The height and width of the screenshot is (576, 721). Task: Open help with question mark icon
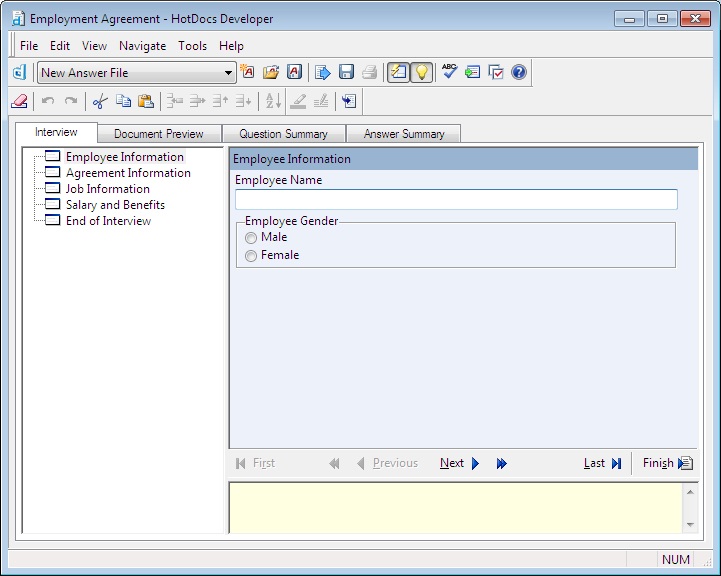[519, 72]
